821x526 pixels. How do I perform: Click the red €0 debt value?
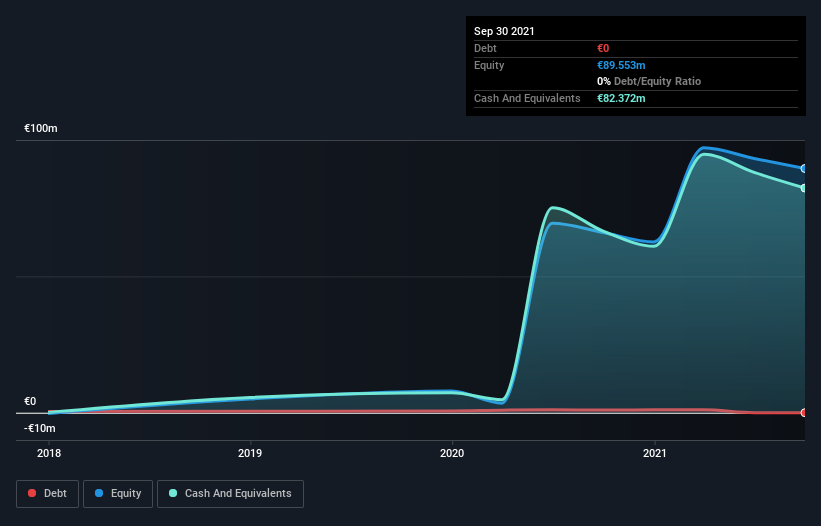coord(603,48)
